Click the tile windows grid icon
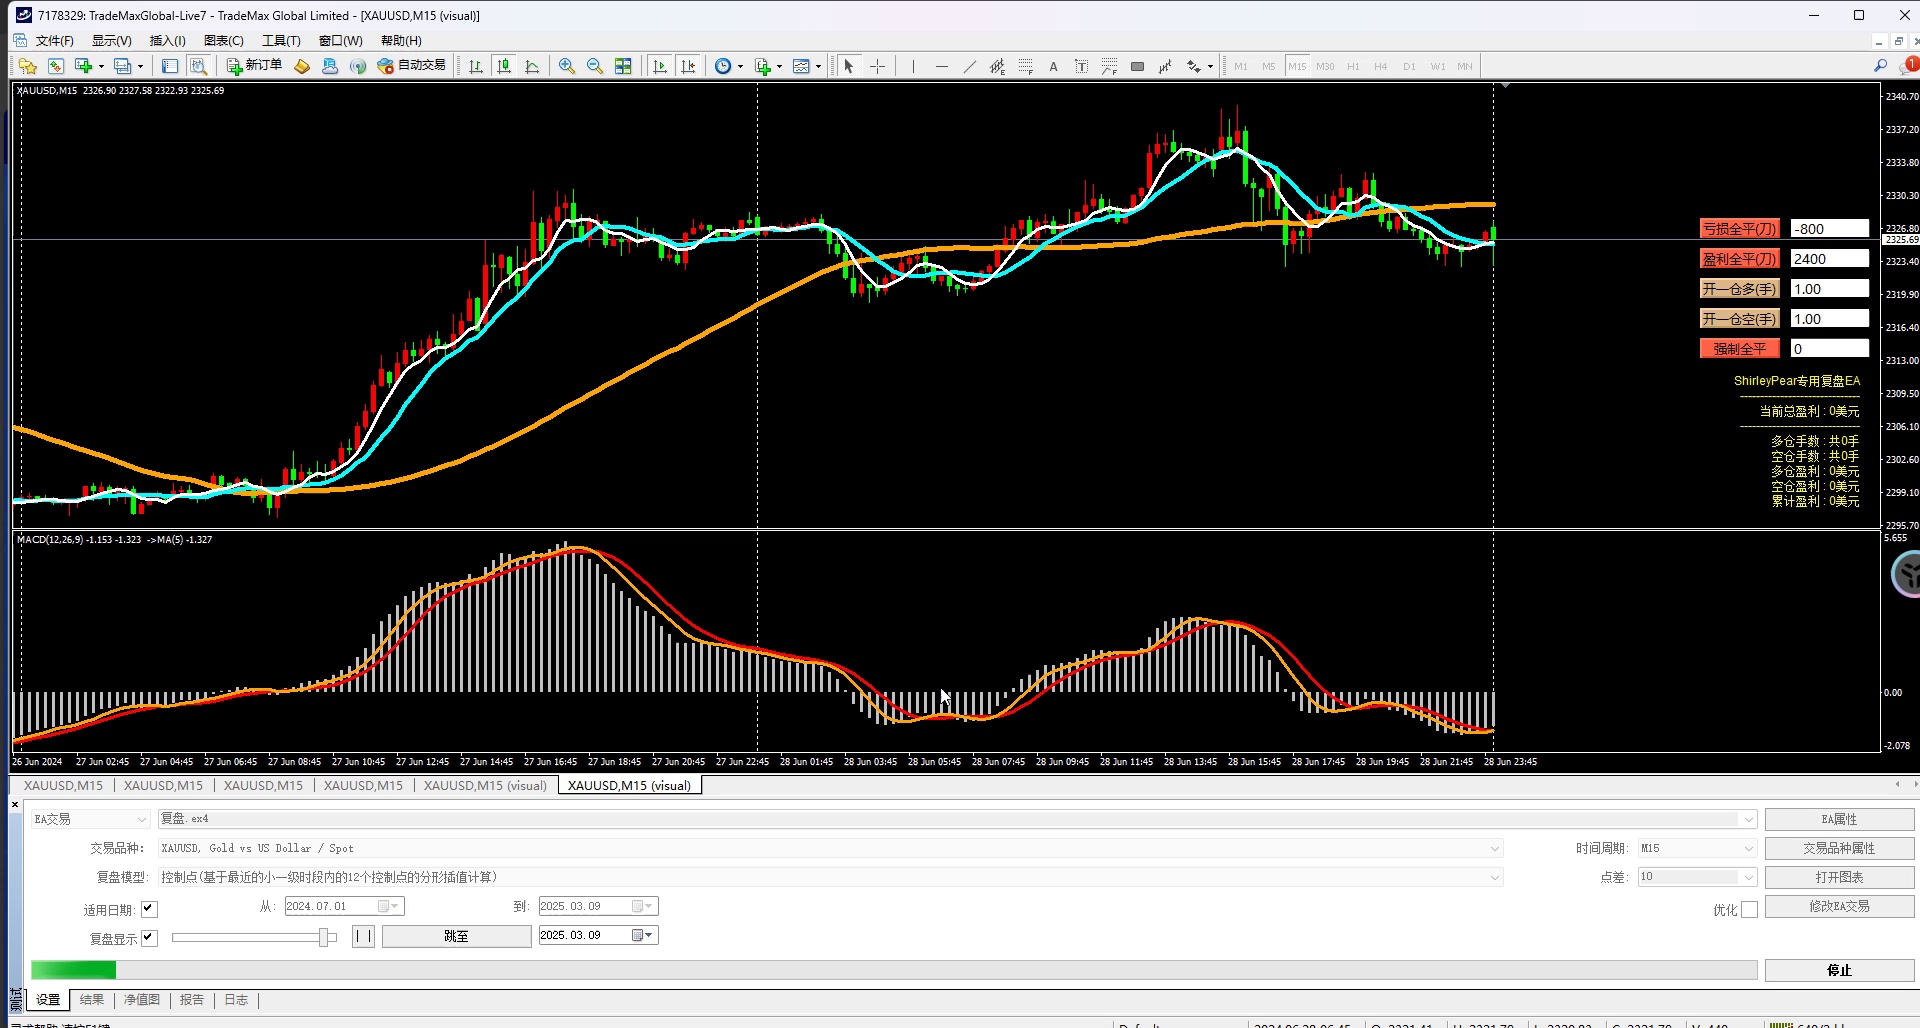1920x1028 pixels. pyautogui.click(x=623, y=66)
